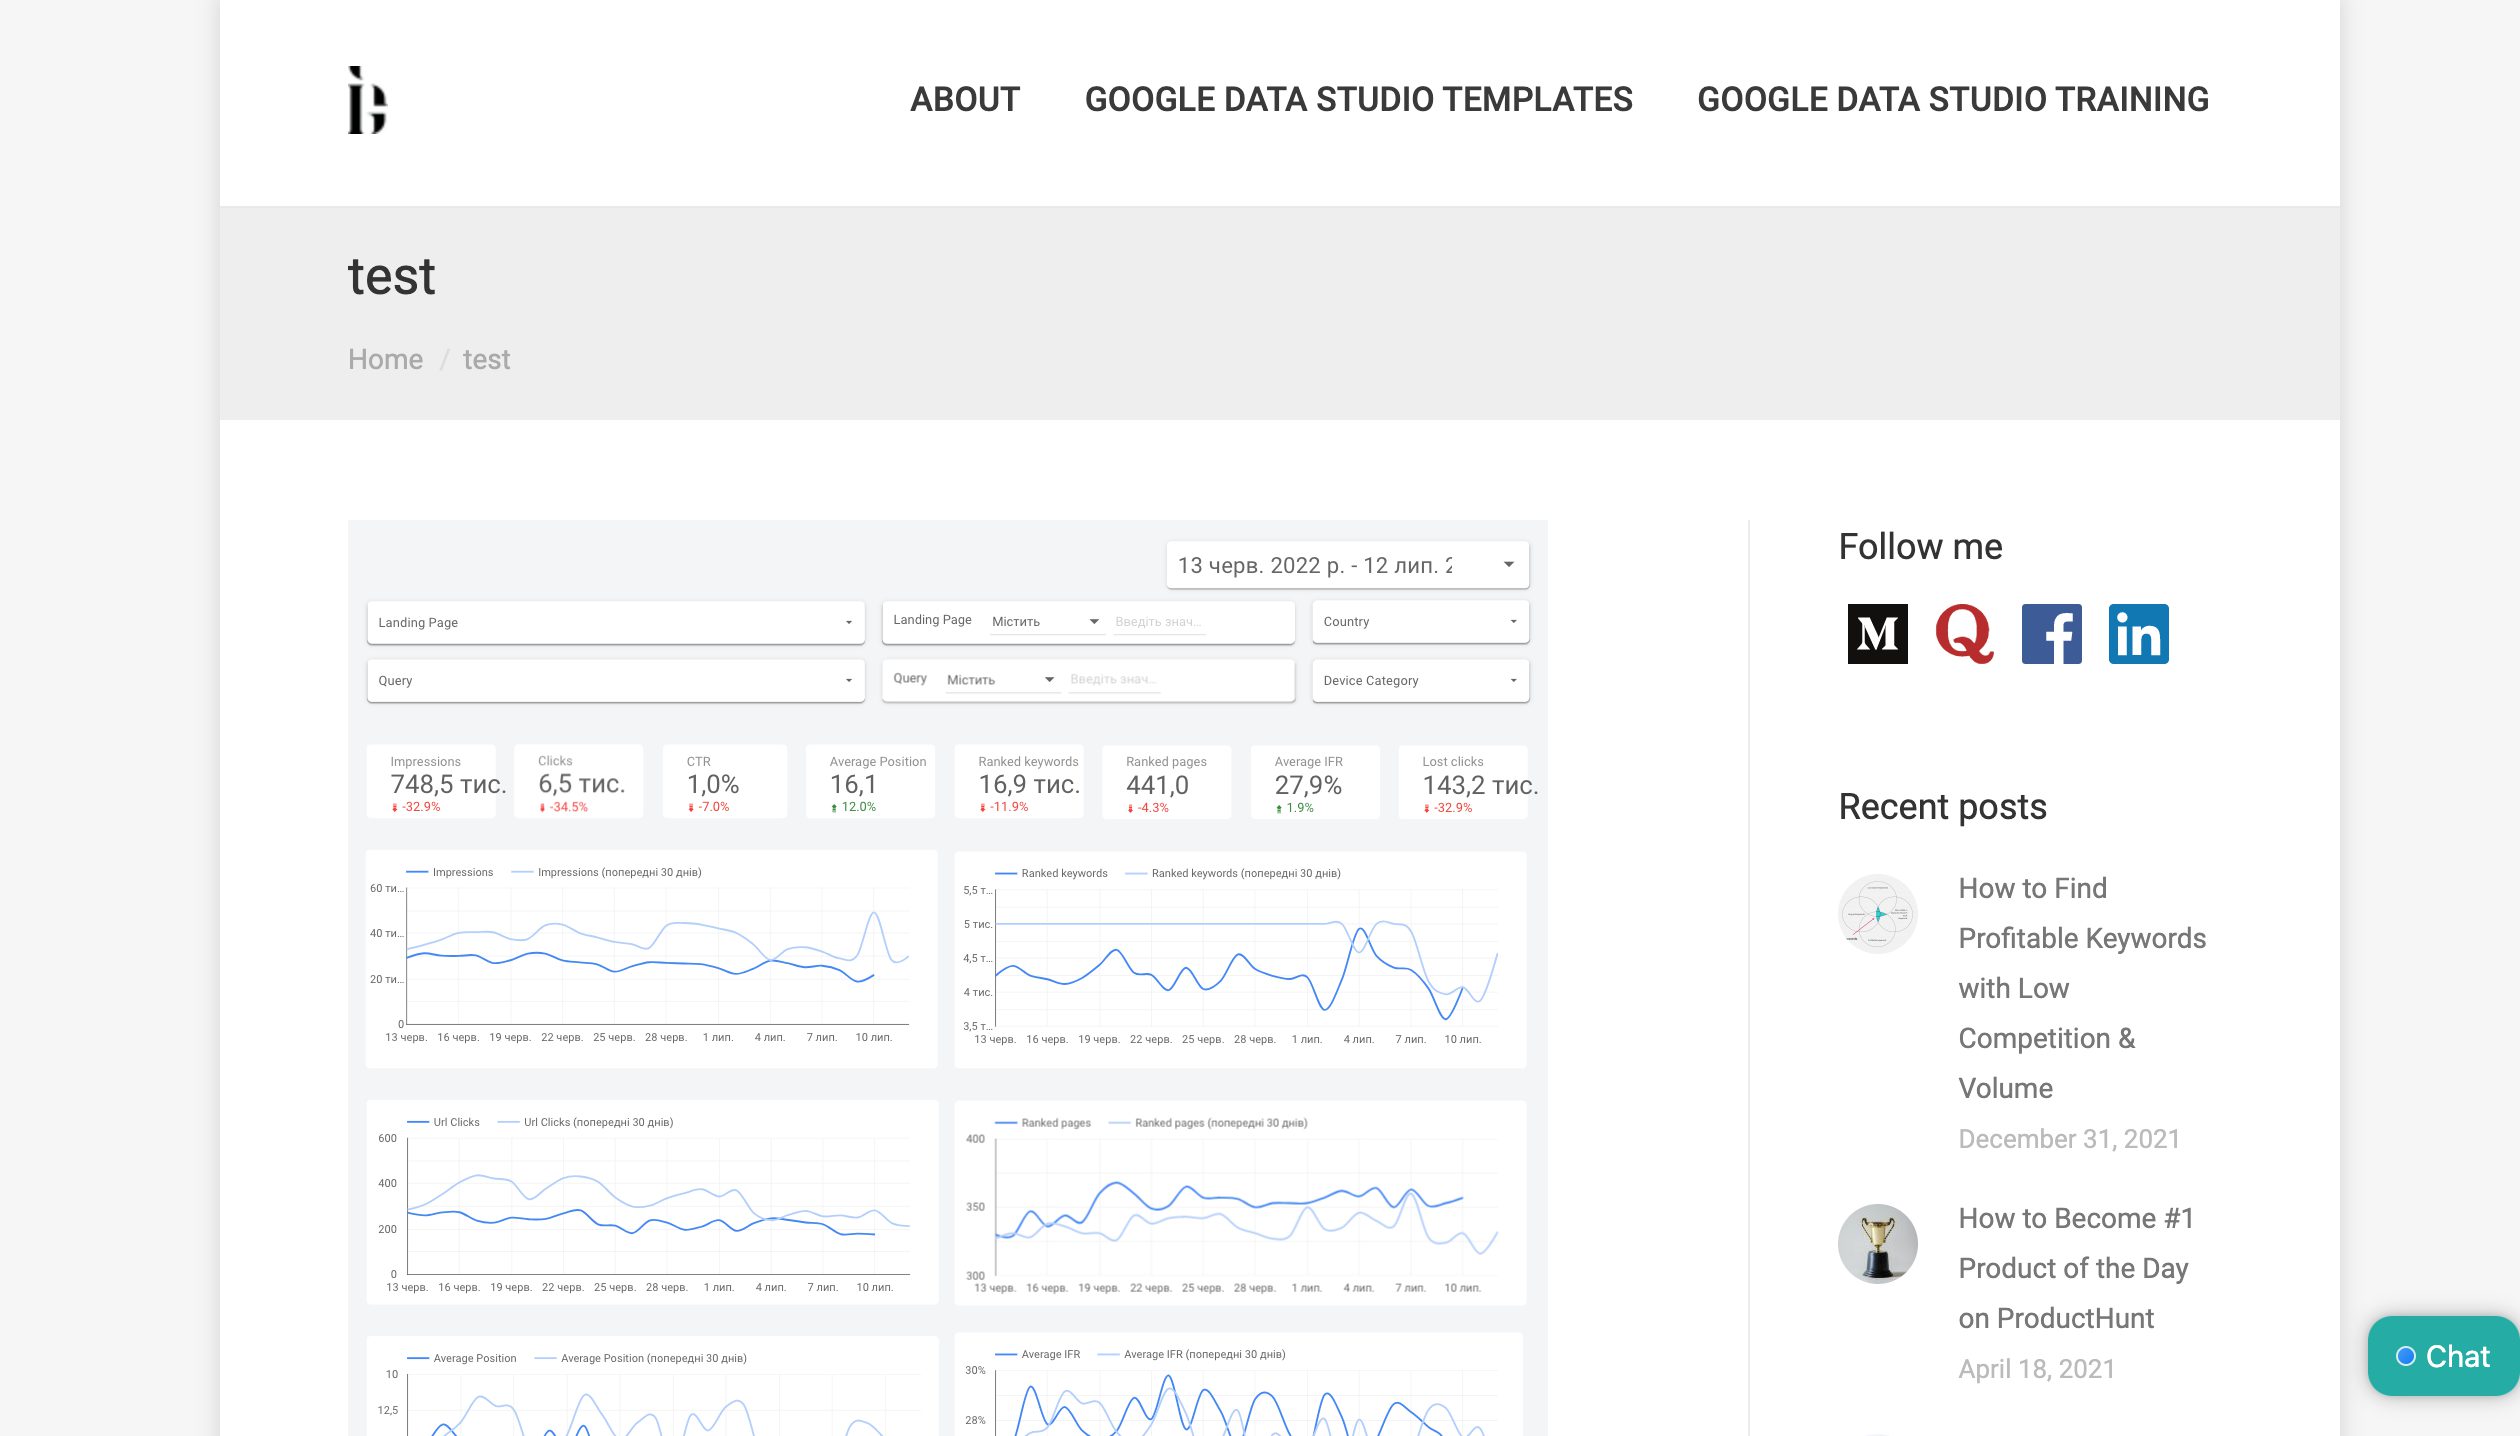
Task: Open the Quora social icon
Action: coord(1964,634)
